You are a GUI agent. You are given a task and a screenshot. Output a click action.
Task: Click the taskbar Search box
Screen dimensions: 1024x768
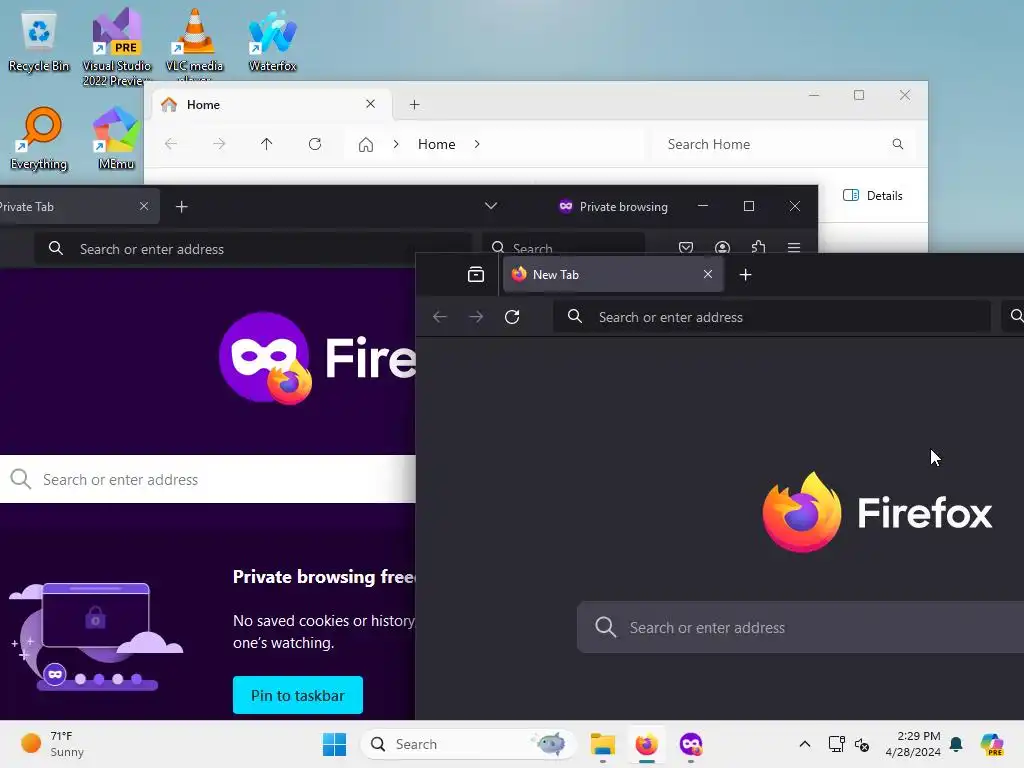(469, 744)
